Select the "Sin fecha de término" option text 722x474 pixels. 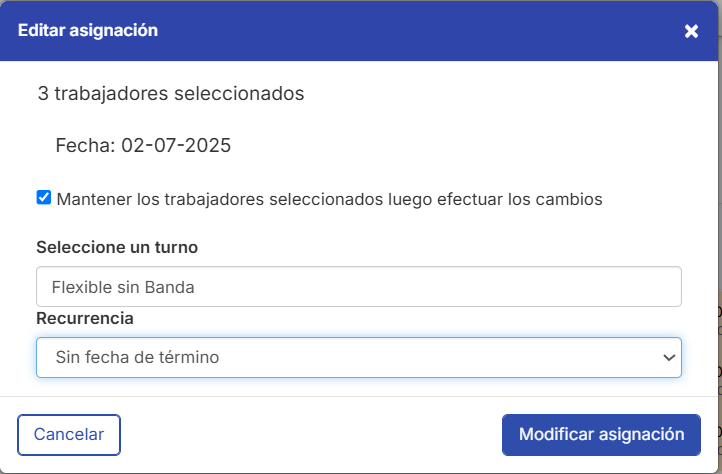137,357
